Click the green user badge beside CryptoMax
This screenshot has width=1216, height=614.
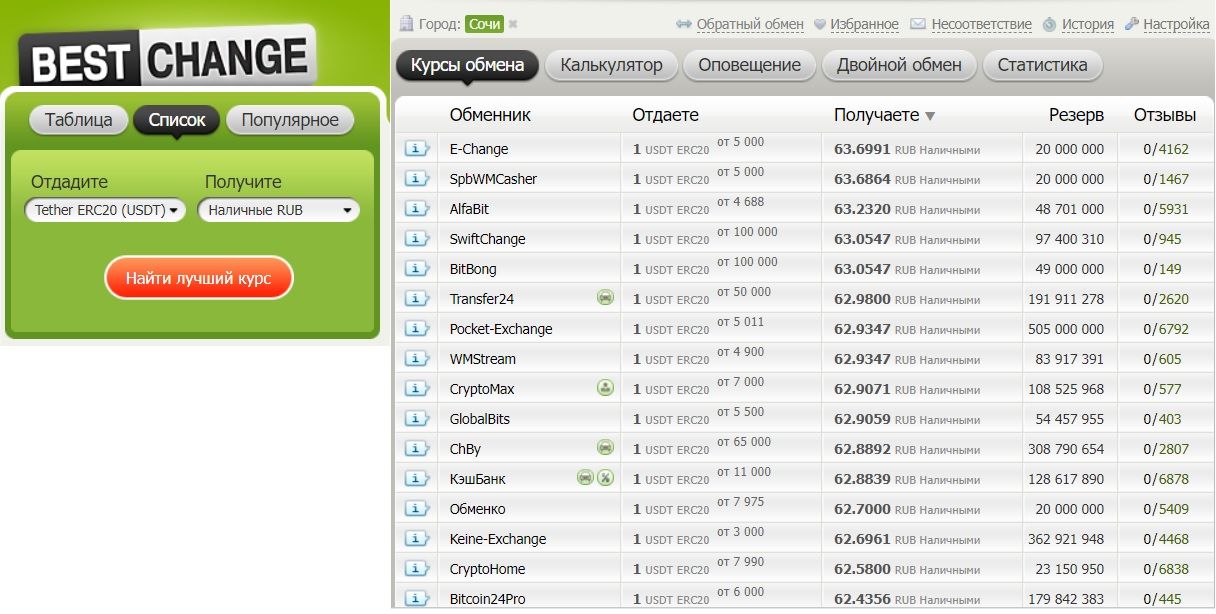tap(605, 387)
